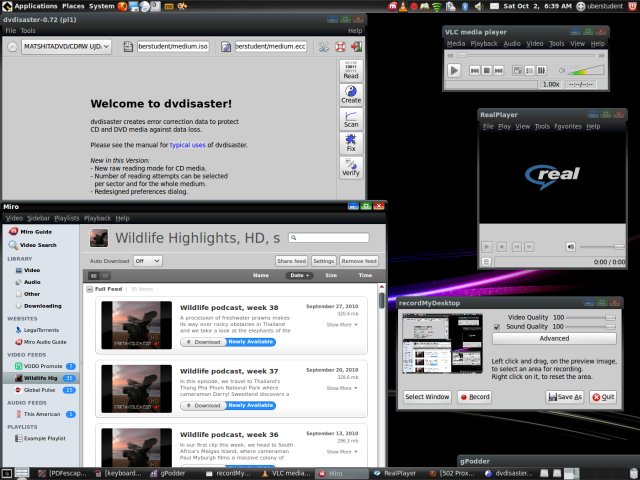
Task: Start a media Scan in dvdisaster
Action: point(351,119)
